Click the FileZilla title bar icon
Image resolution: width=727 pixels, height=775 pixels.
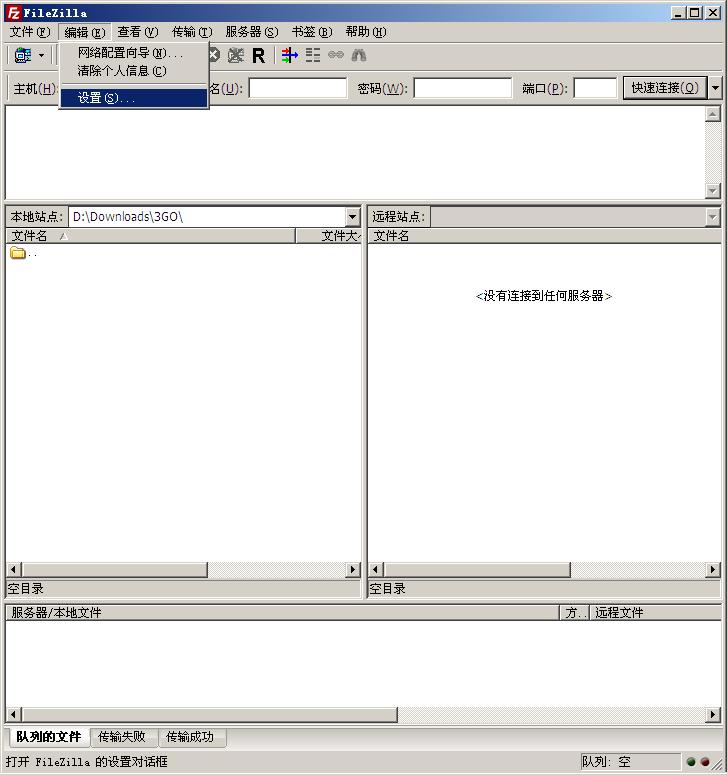(x=13, y=13)
